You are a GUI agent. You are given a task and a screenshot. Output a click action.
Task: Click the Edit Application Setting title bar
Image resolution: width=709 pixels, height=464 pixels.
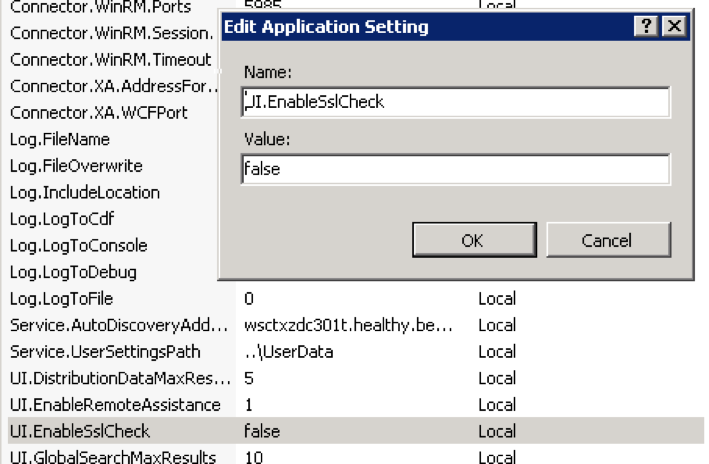coord(420,27)
